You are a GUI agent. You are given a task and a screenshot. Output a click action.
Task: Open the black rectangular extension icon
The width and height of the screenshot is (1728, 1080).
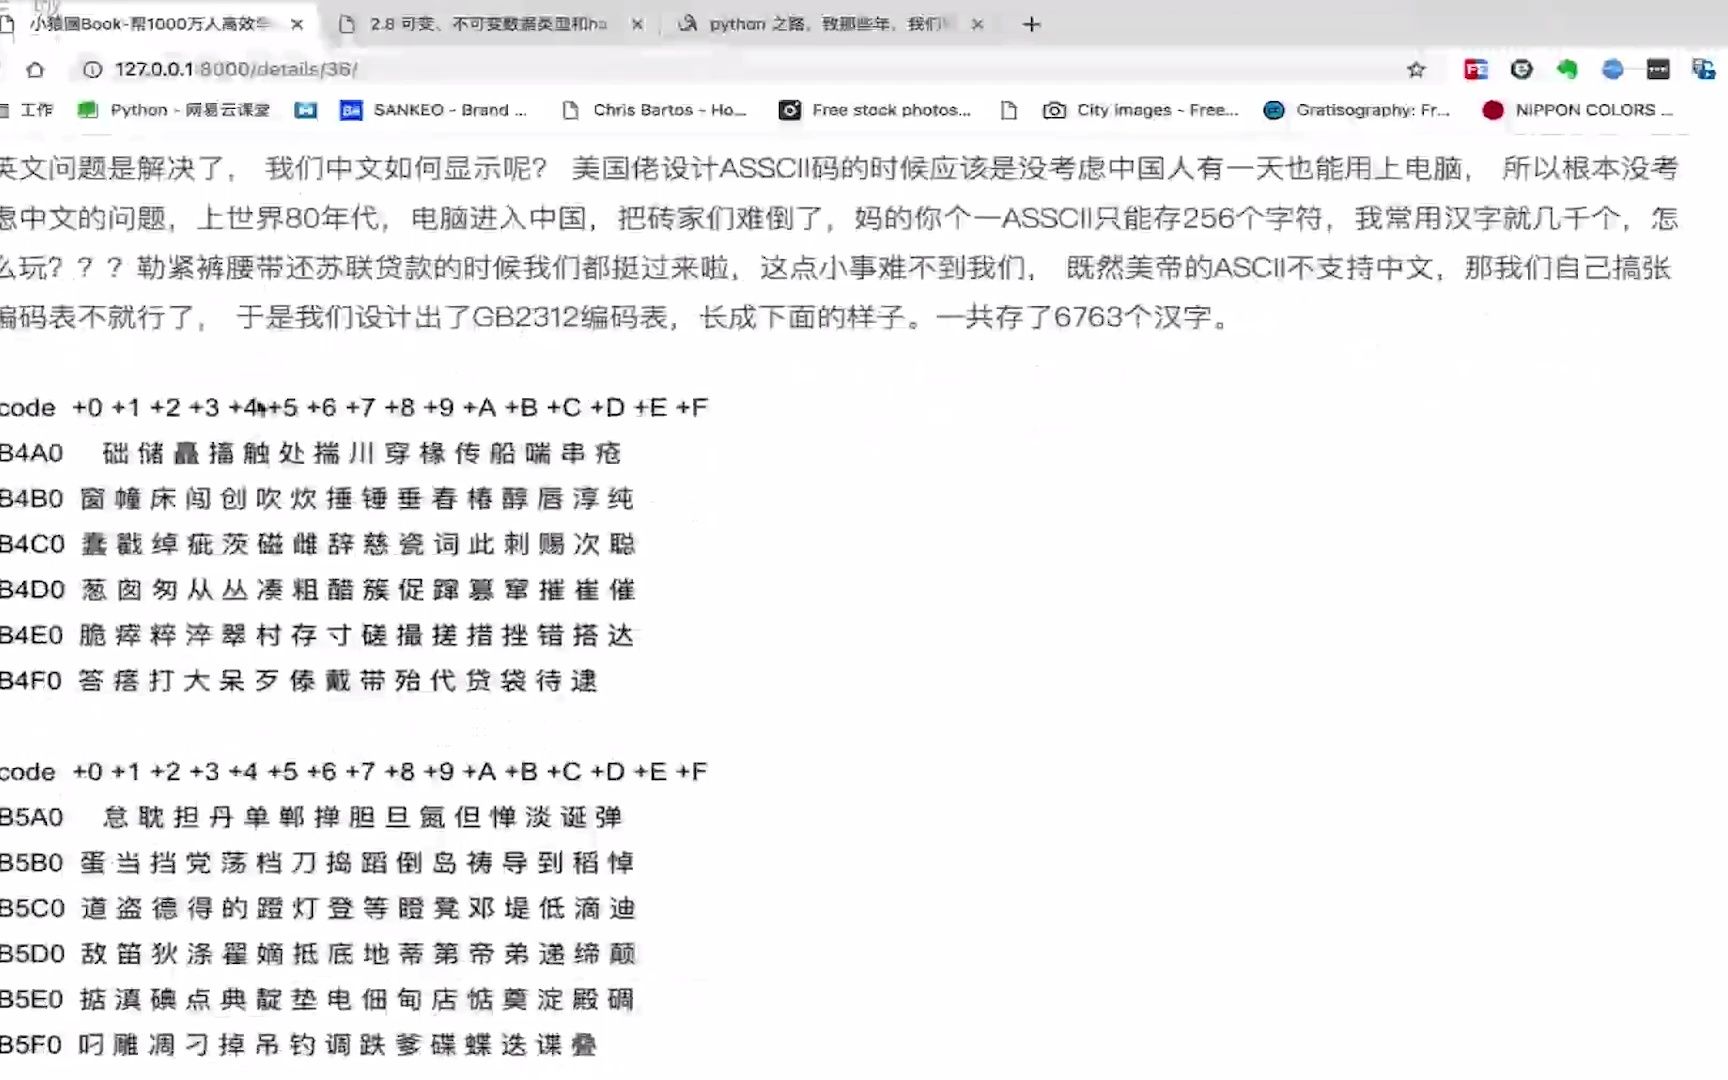click(1658, 69)
